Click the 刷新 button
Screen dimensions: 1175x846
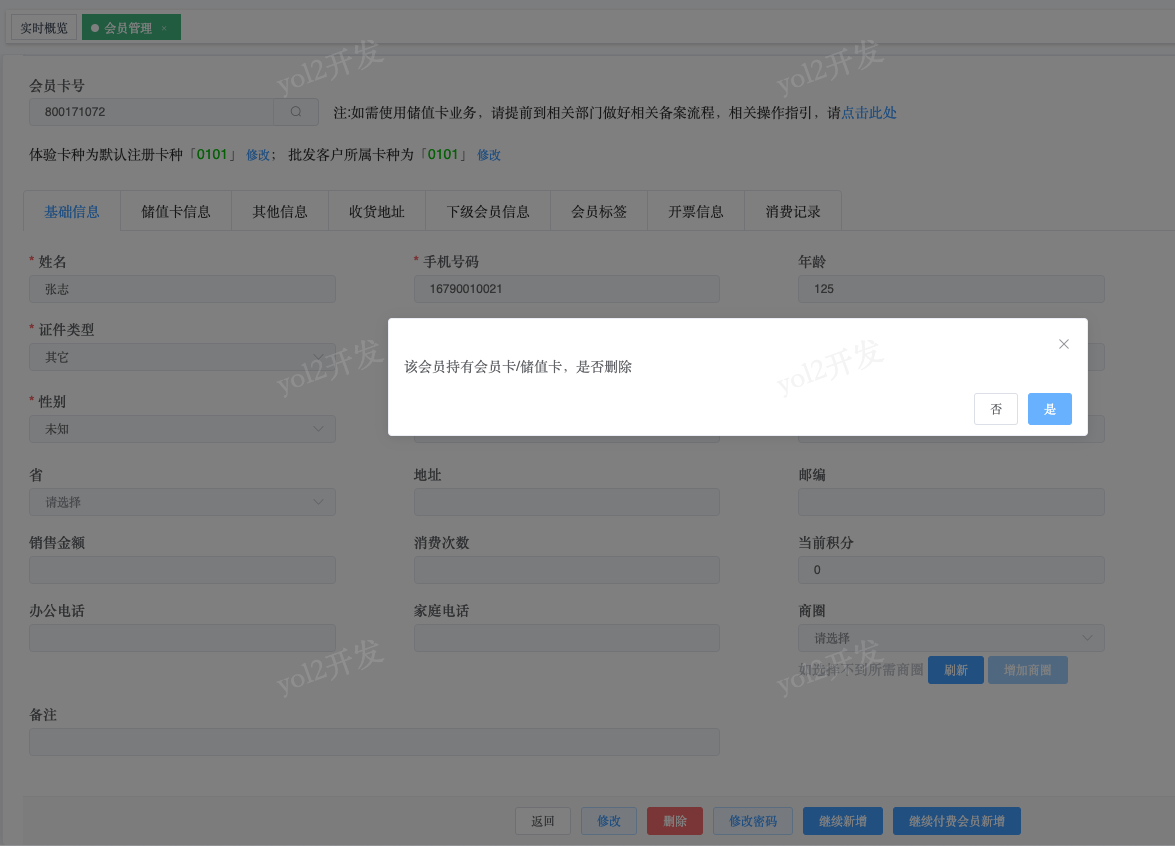click(955, 670)
